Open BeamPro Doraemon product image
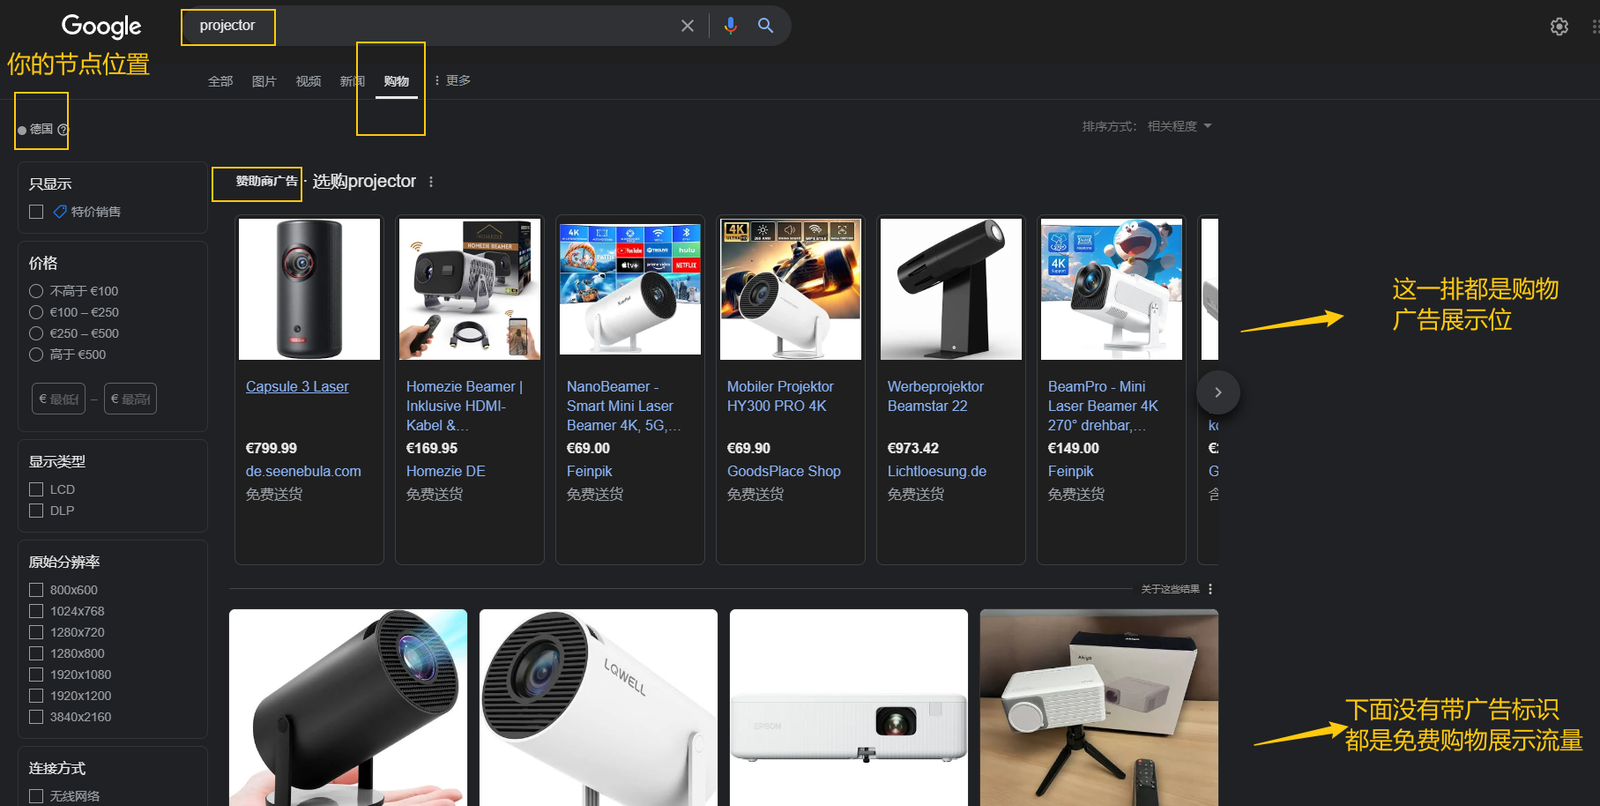1600x806 pixels. tap(1112, 289)
